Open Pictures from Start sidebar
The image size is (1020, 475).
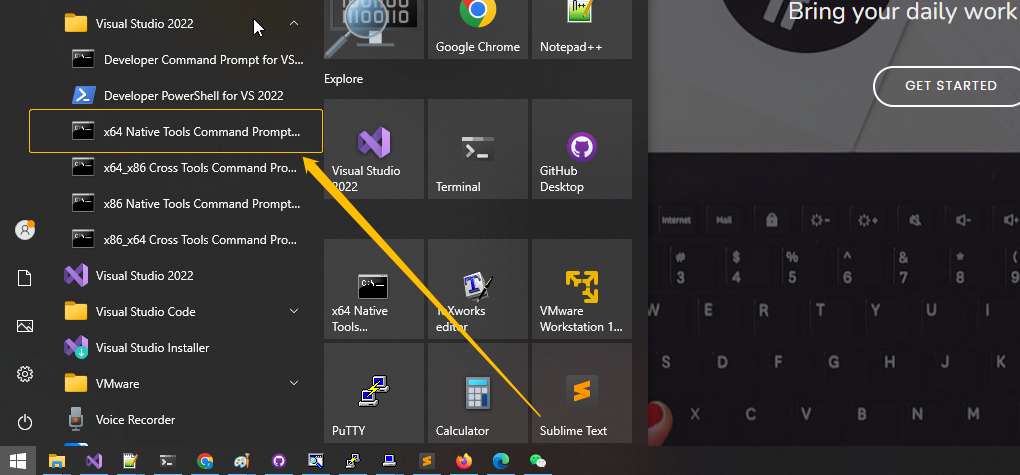pos(25,326)
